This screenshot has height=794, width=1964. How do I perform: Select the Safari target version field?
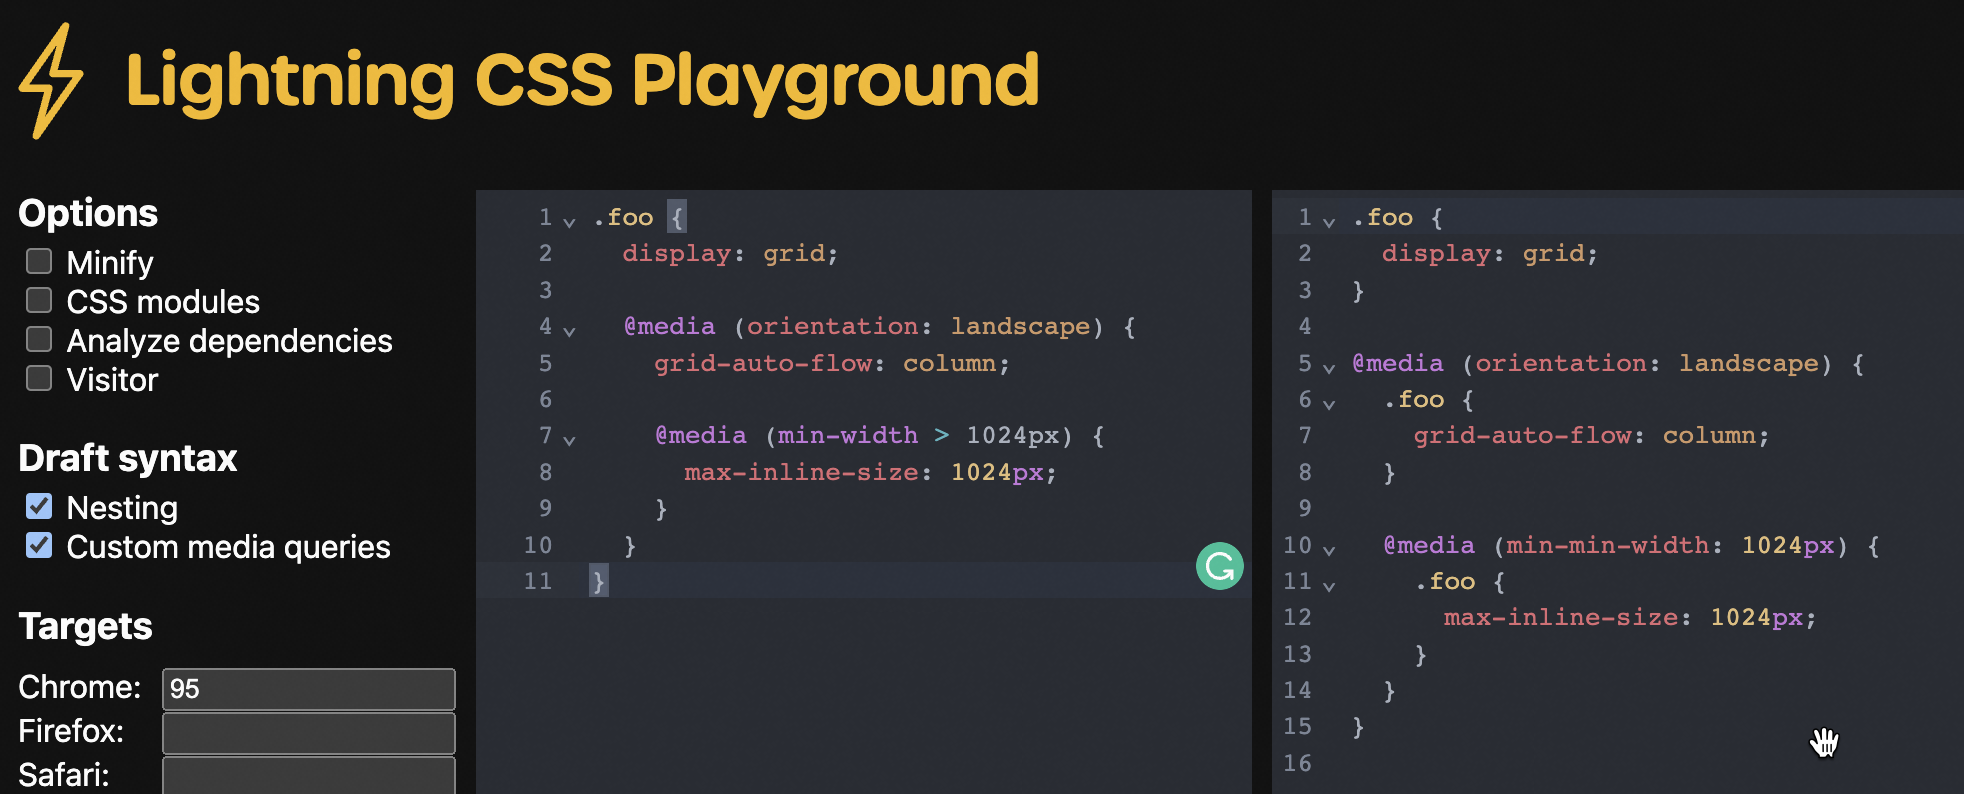point(309,776)
